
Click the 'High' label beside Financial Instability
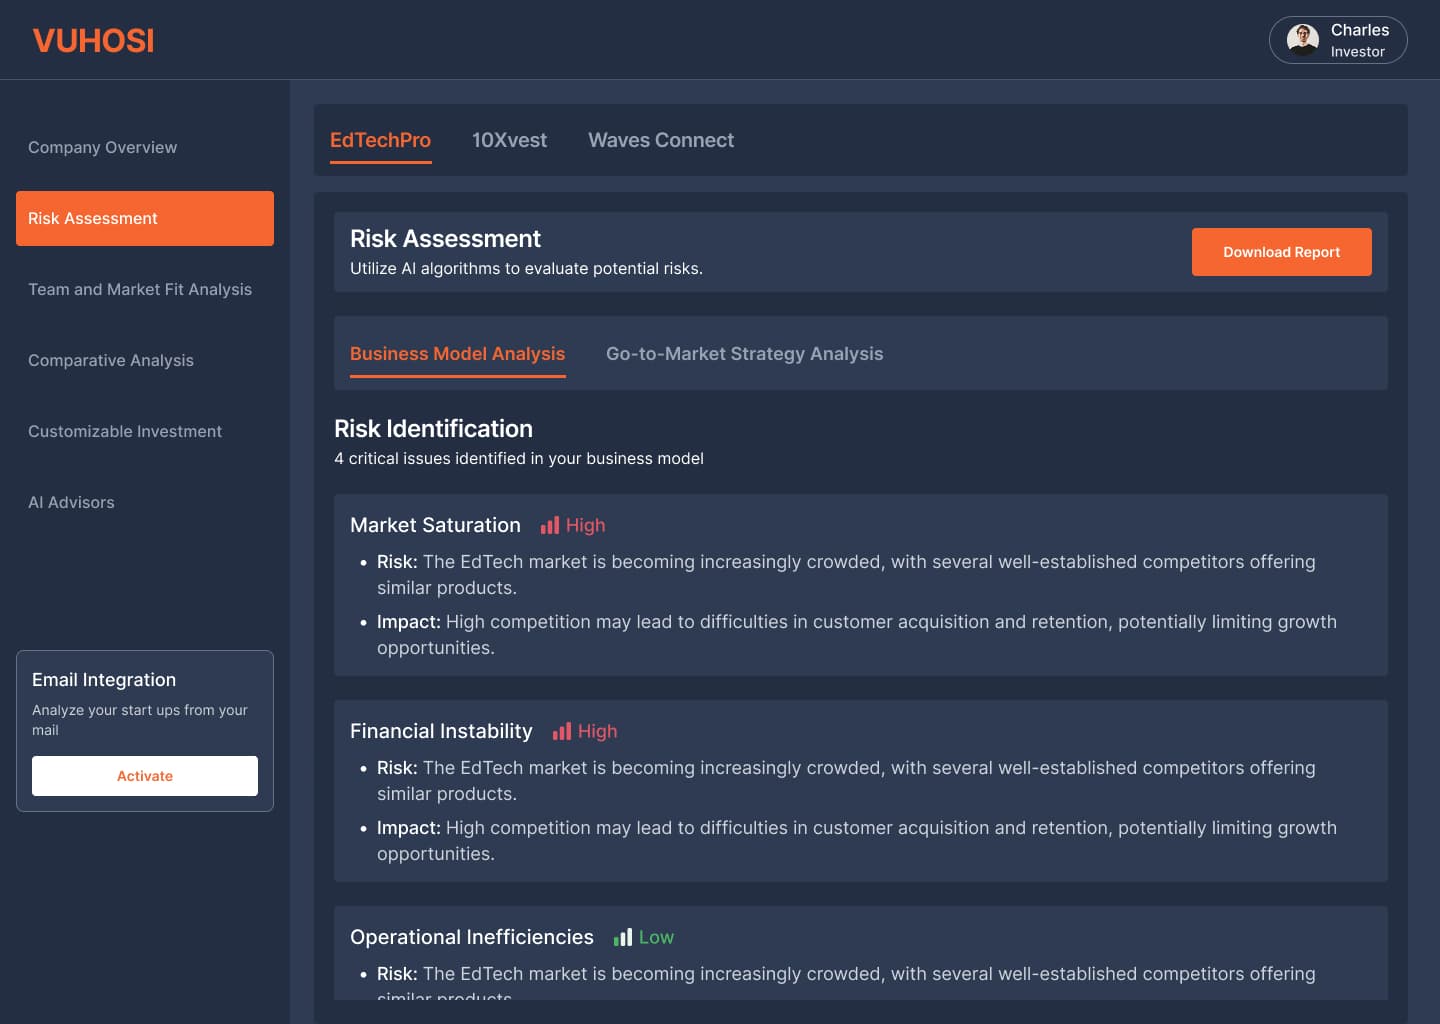[x=597, y=731]
